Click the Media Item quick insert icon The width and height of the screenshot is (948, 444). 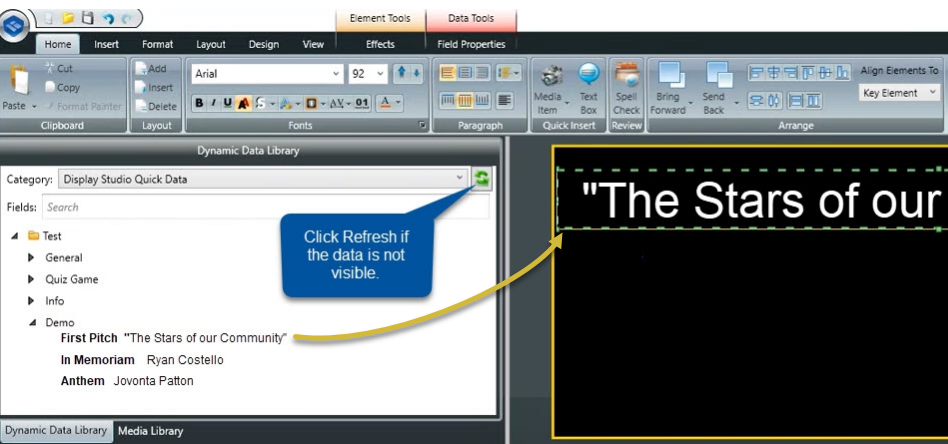[x=548, y=88]
